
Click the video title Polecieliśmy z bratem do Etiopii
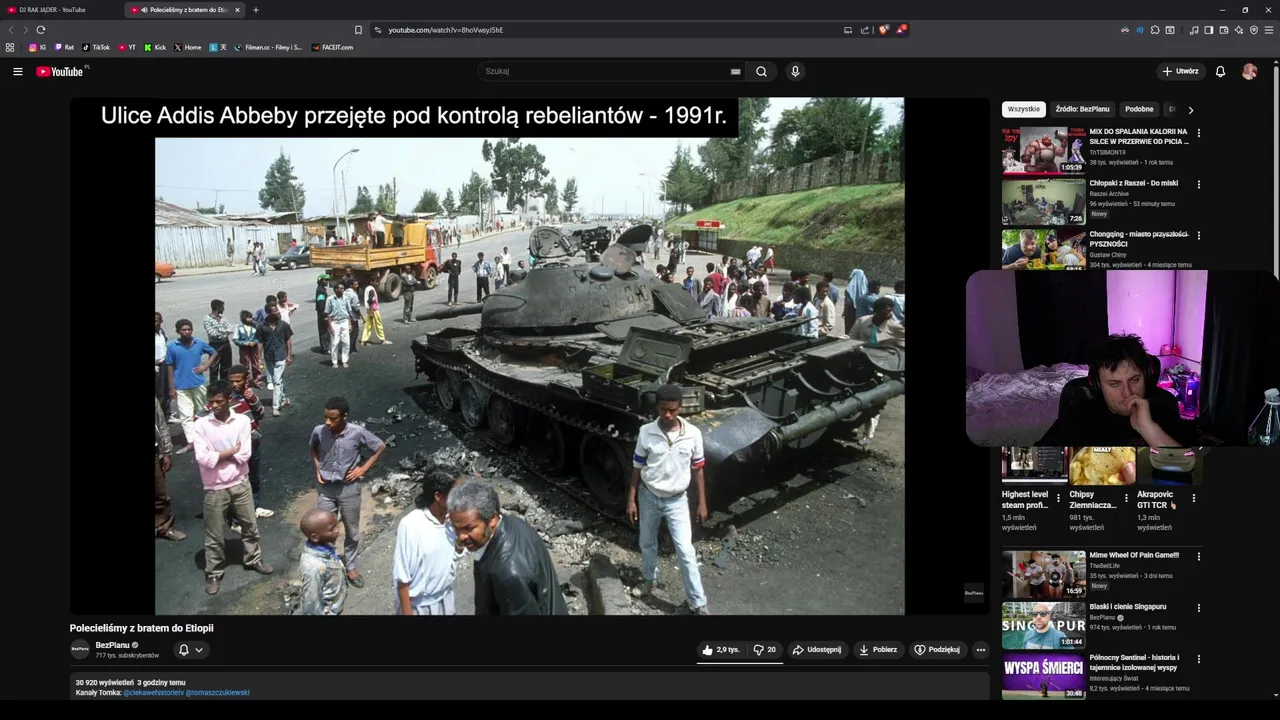(142, 628)
